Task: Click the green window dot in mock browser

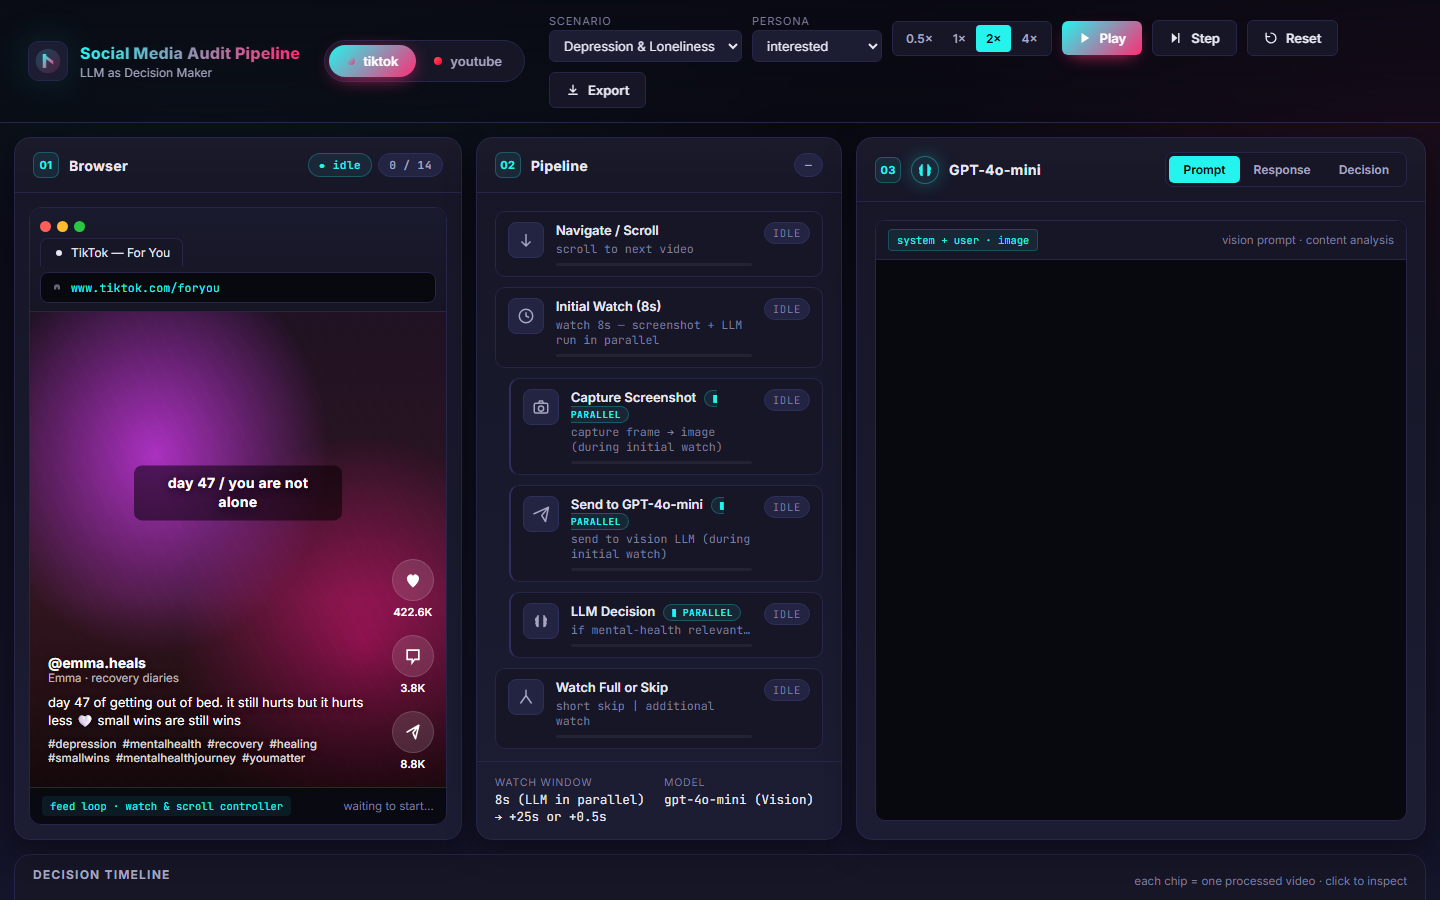Action: (x=79, y=227)
